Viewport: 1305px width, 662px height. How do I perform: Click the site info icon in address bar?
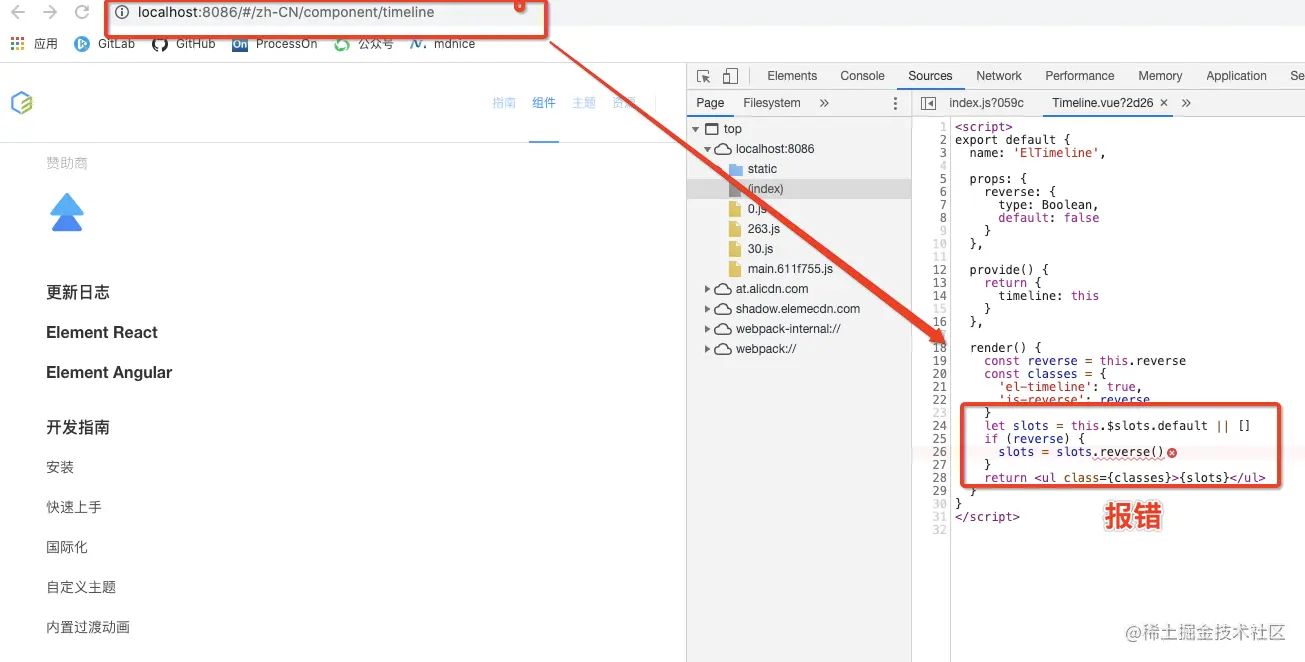[x=122, y=13]
